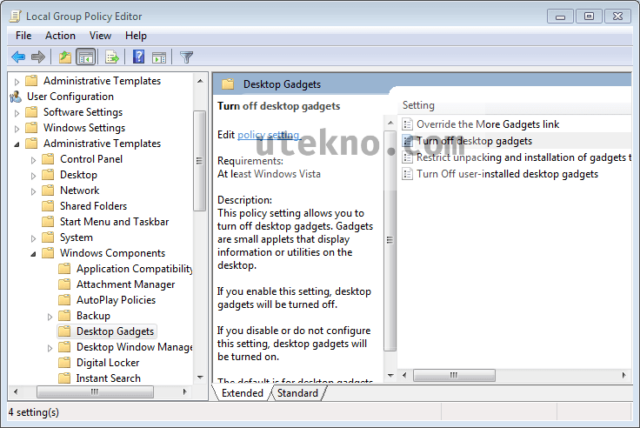
Task: Expand the Desktop tree node
Action: pyautogui.click(x=33, y=175)
